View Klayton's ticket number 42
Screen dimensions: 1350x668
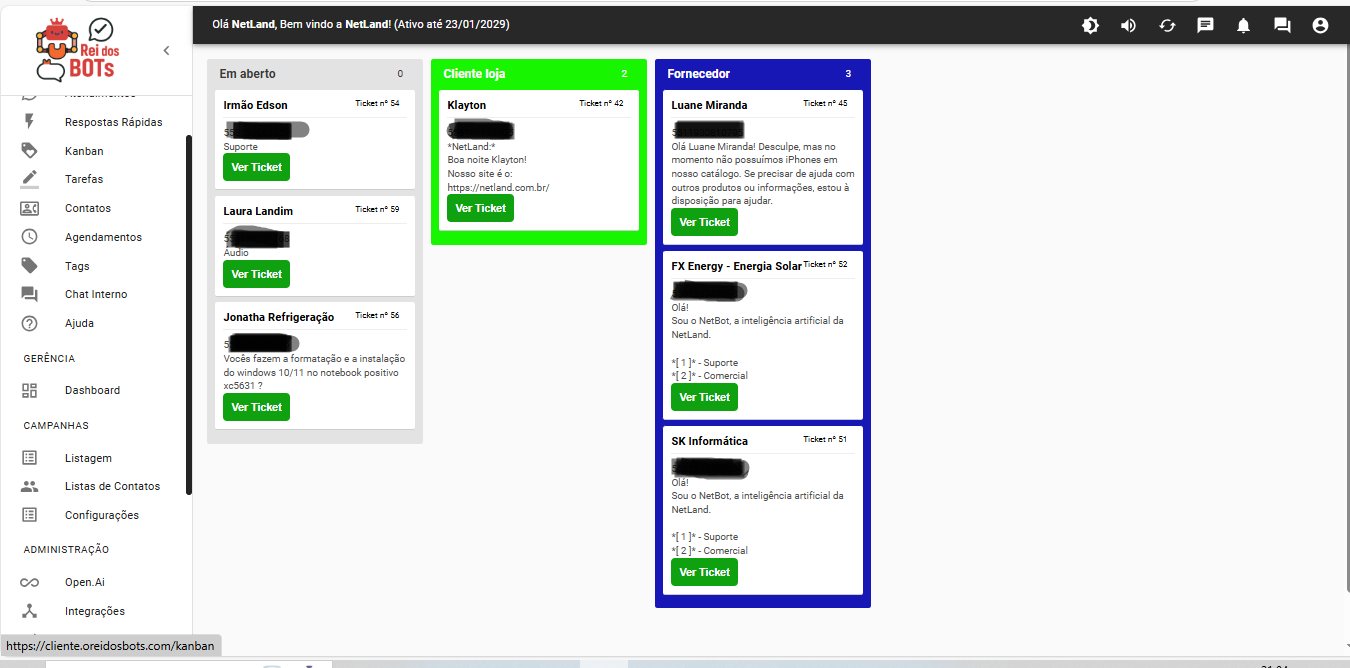pos(480,208)
